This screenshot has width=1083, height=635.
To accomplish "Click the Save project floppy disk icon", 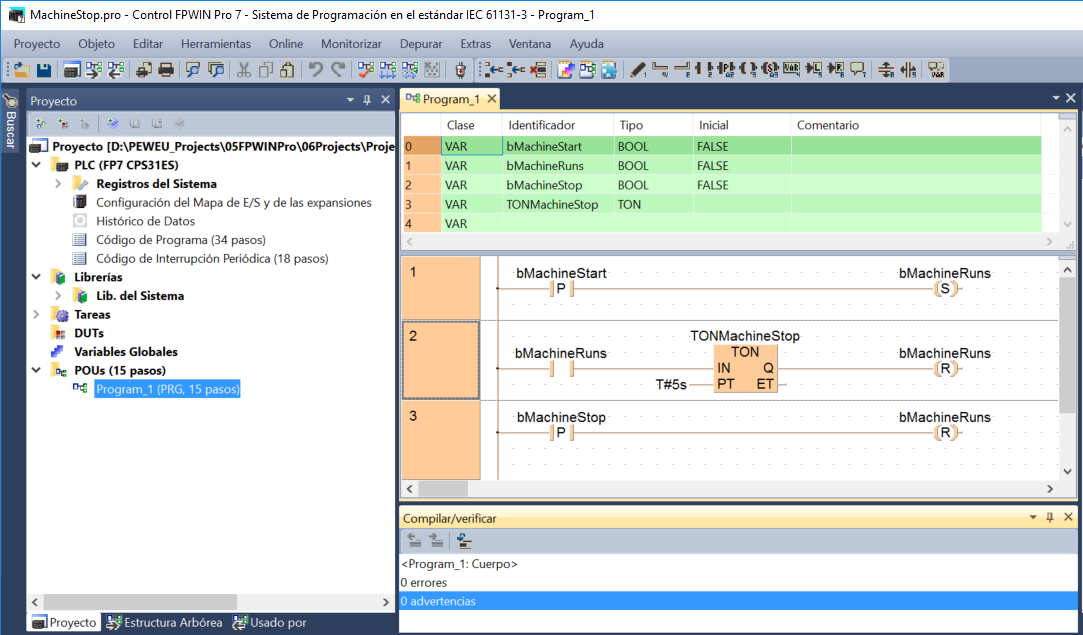I will [x=44, y=70].
